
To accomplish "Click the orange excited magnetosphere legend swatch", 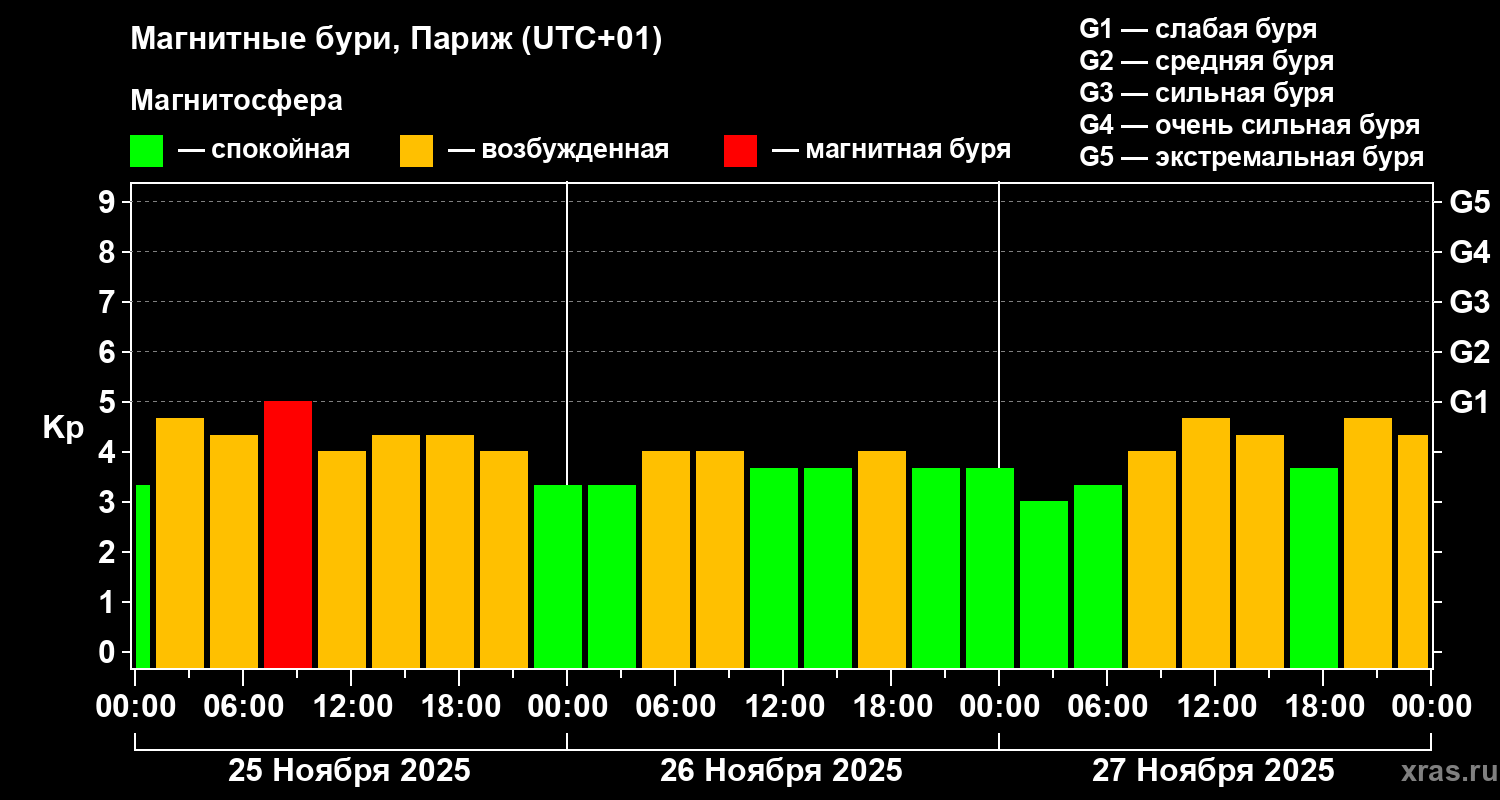I will click(x=416, y=150).
